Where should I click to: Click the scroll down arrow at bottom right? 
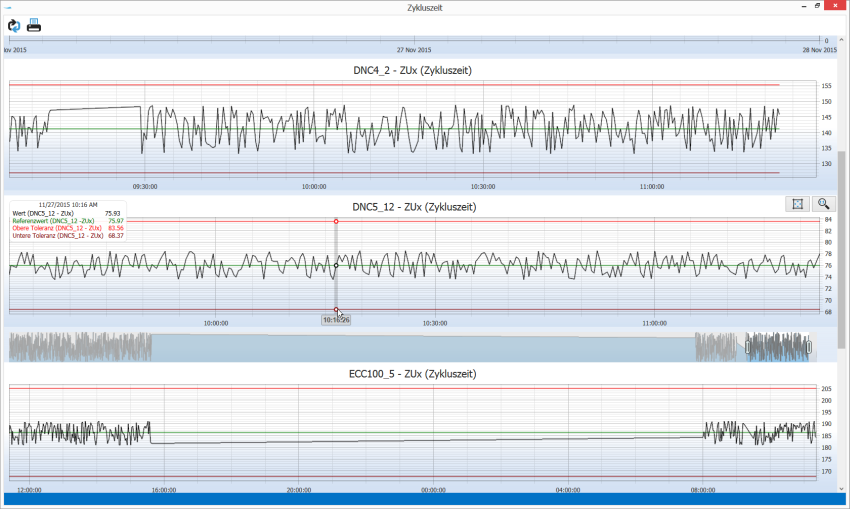(841, 489)
